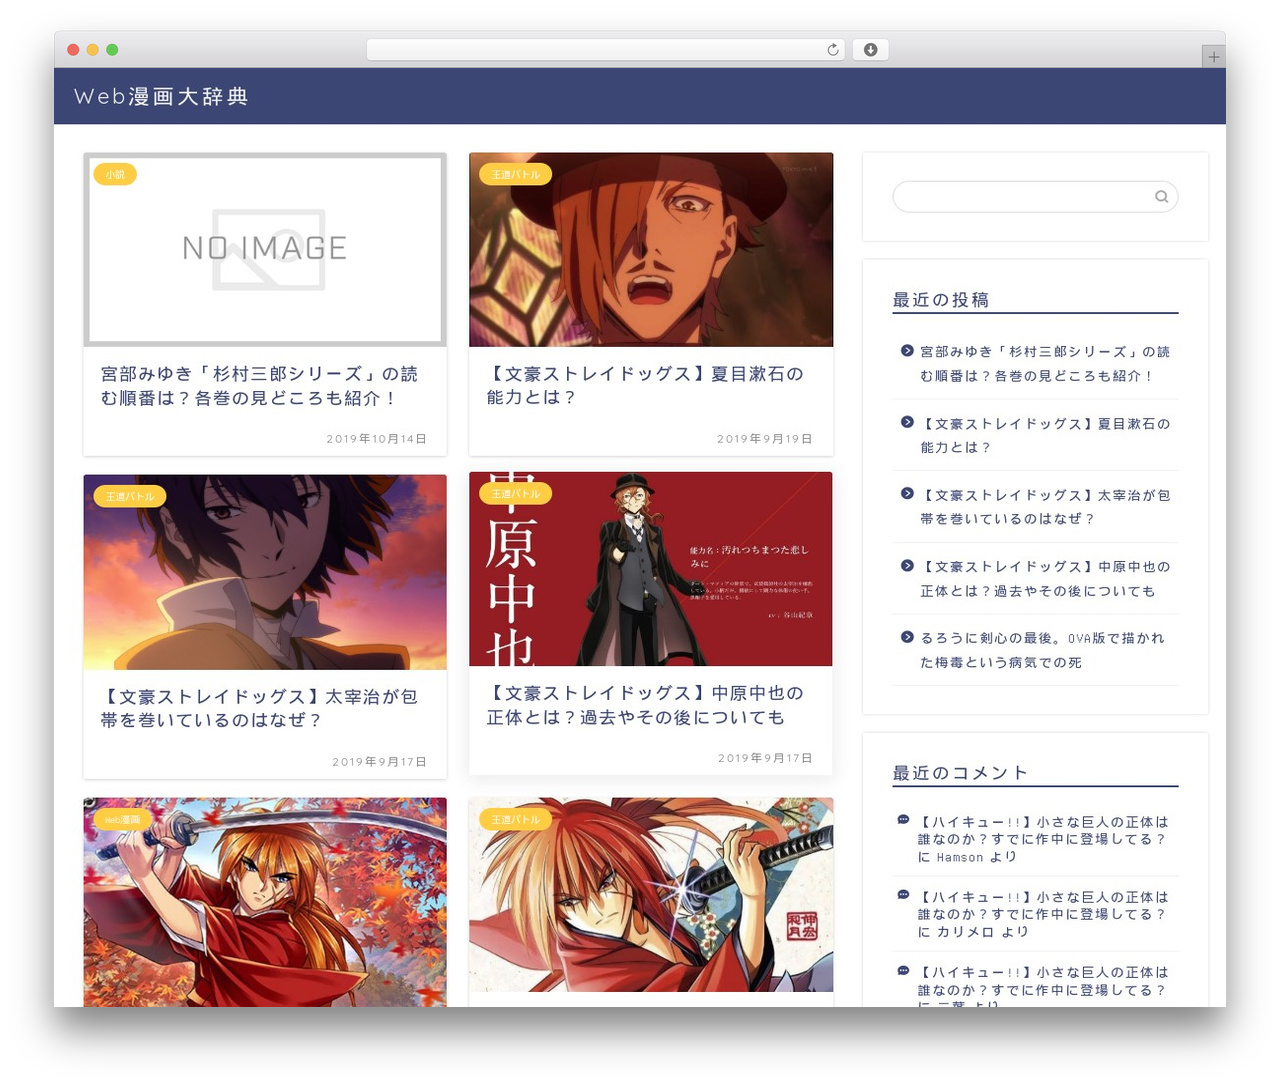Open a new browser tab with plus button
This screenshot has width=1280, height=1084.
tap(1213, 57)
